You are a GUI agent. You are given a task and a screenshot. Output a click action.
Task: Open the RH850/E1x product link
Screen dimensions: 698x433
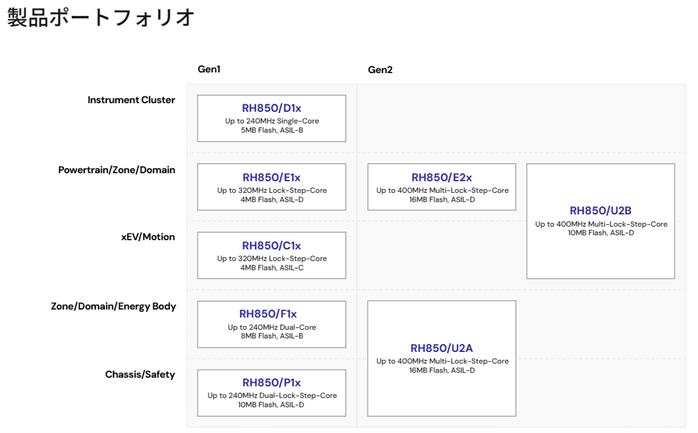tap(271, 177)
